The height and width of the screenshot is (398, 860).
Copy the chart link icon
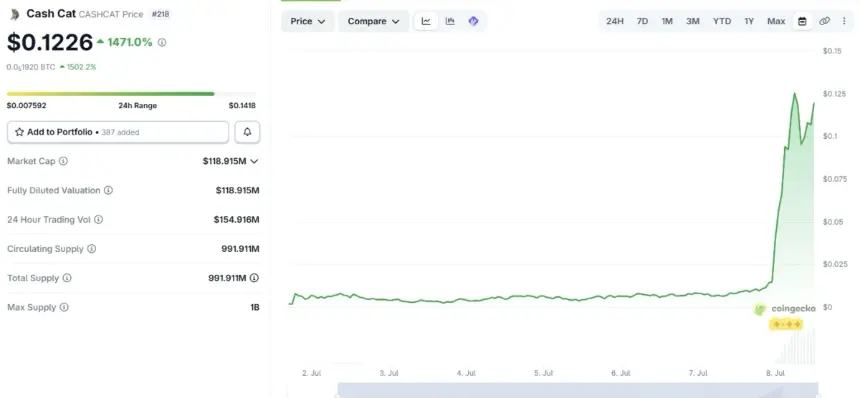tap(824, 21)
